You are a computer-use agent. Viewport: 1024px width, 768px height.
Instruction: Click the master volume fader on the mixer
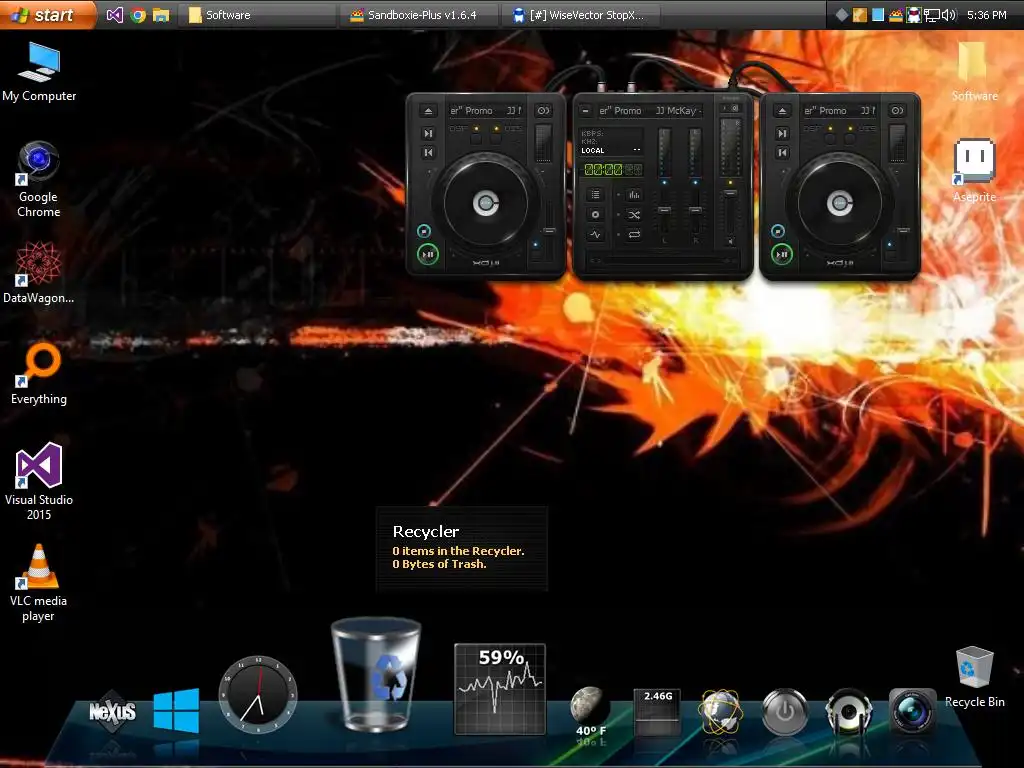pos(730,193)
